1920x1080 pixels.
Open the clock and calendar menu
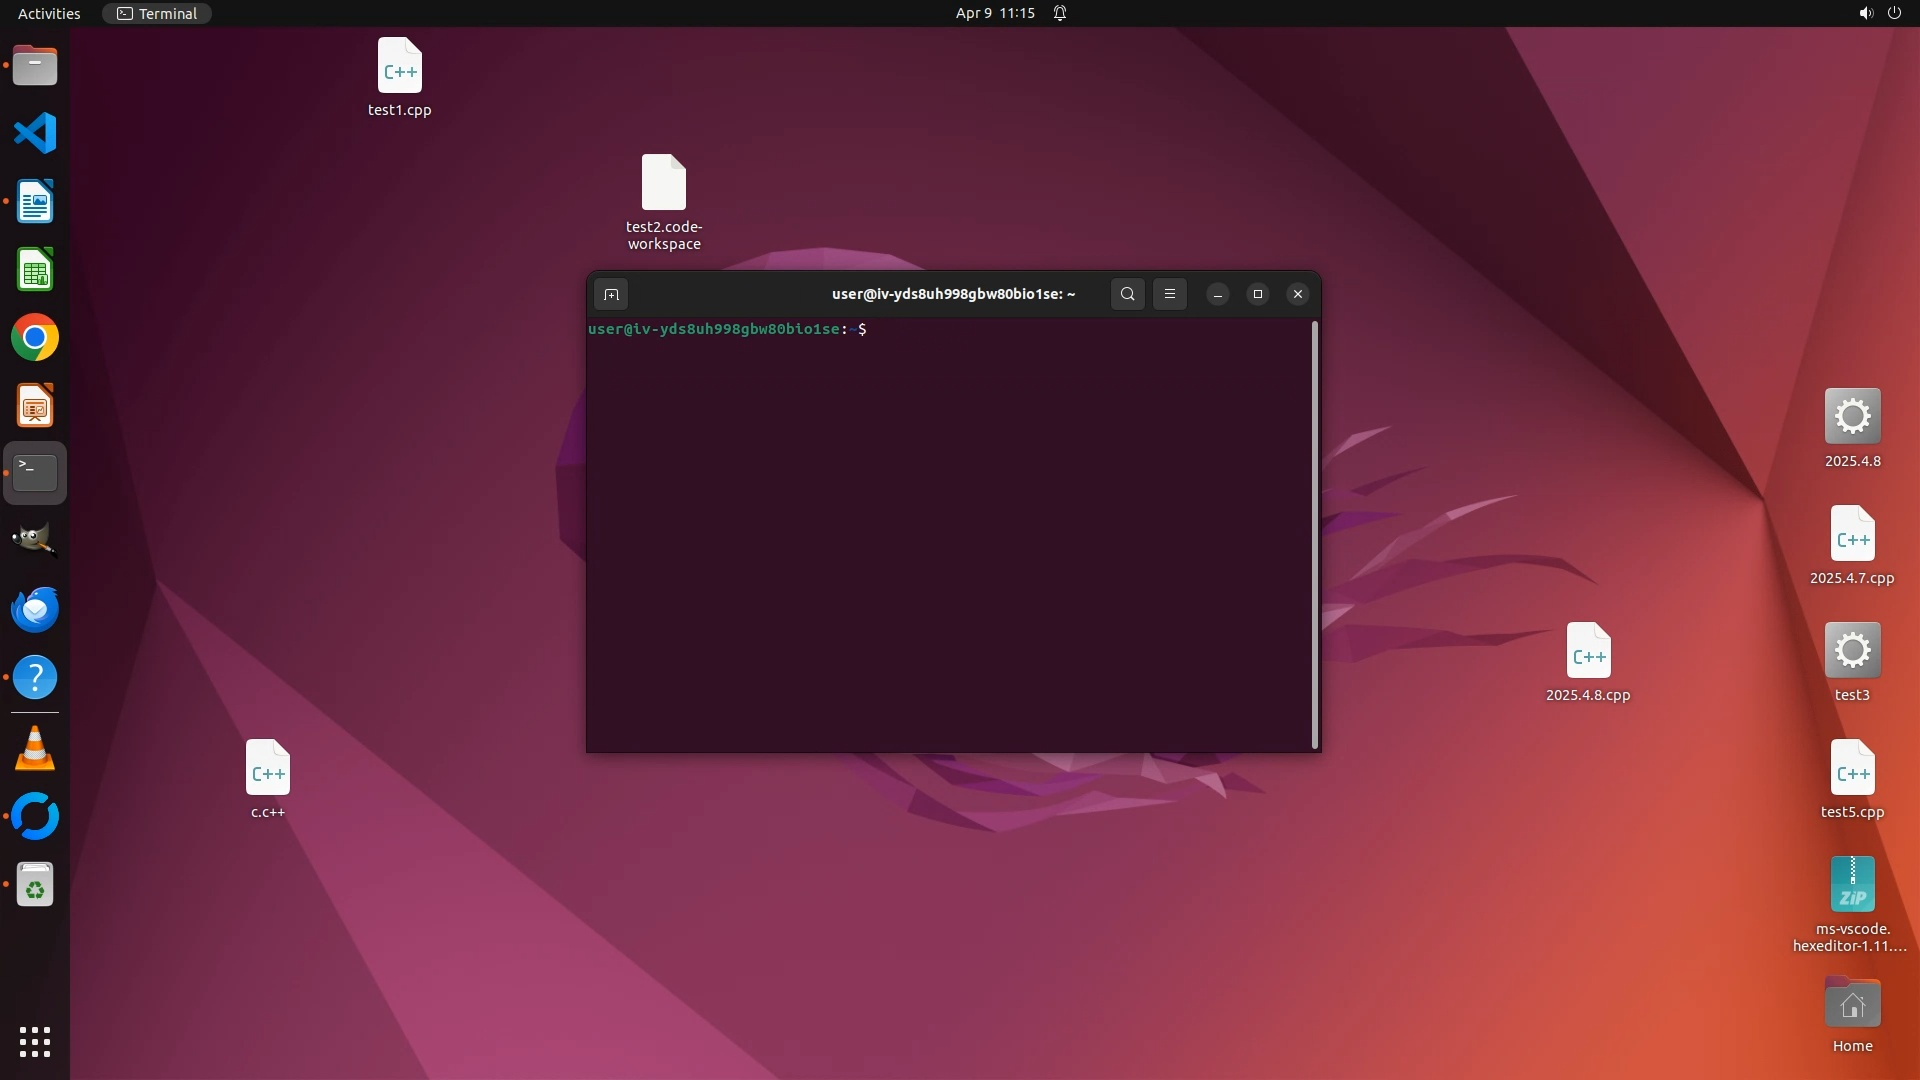tap(994, 13)
